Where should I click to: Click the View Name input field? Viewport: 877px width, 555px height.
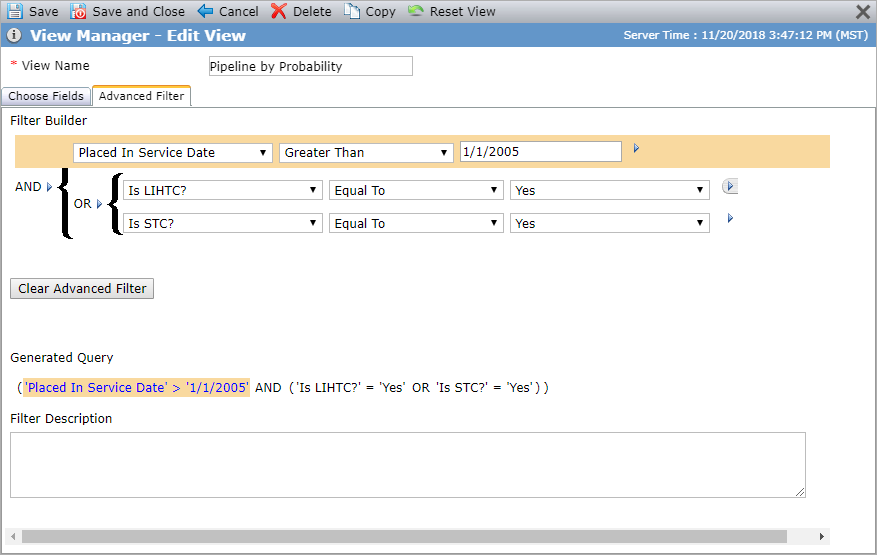310,66
